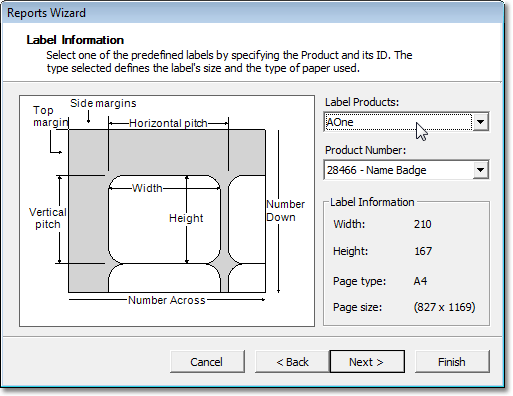Click the Page type: caption
The width and height of the screenshot is (513, 396).
[359, 281]
